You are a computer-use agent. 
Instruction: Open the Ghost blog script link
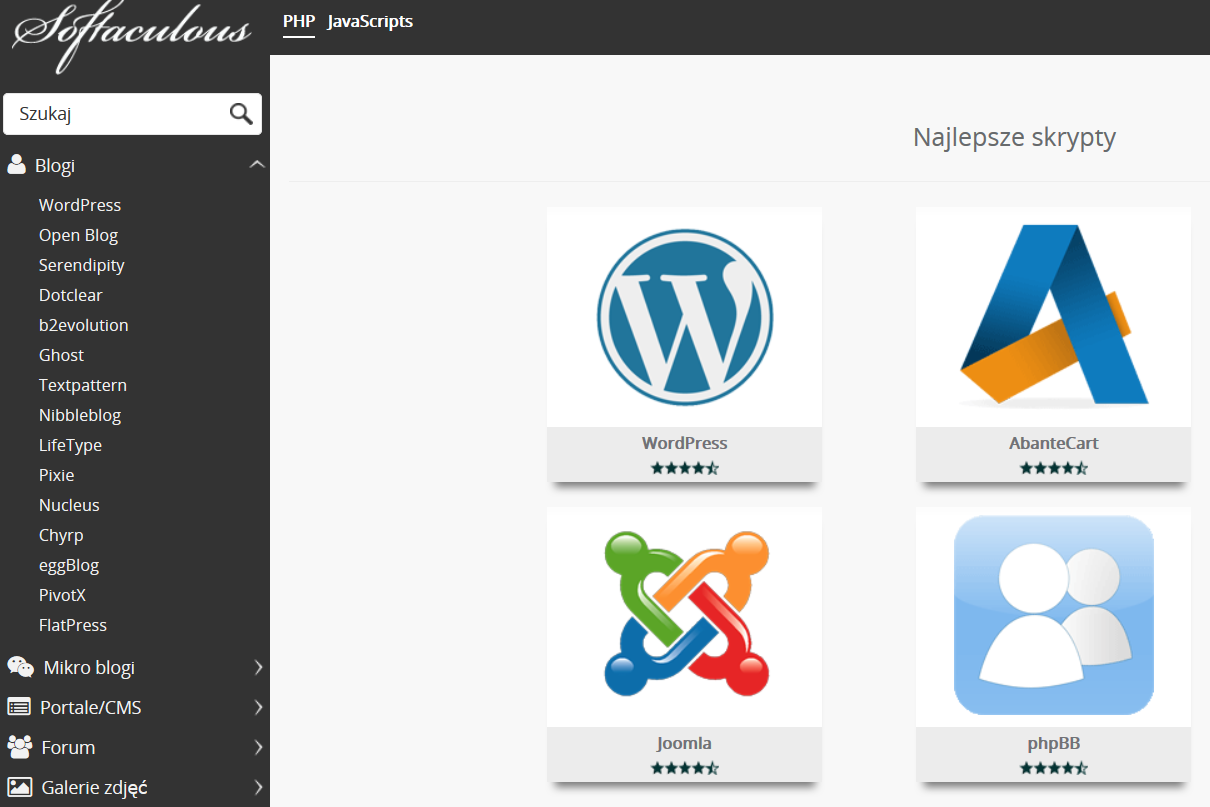61,355
